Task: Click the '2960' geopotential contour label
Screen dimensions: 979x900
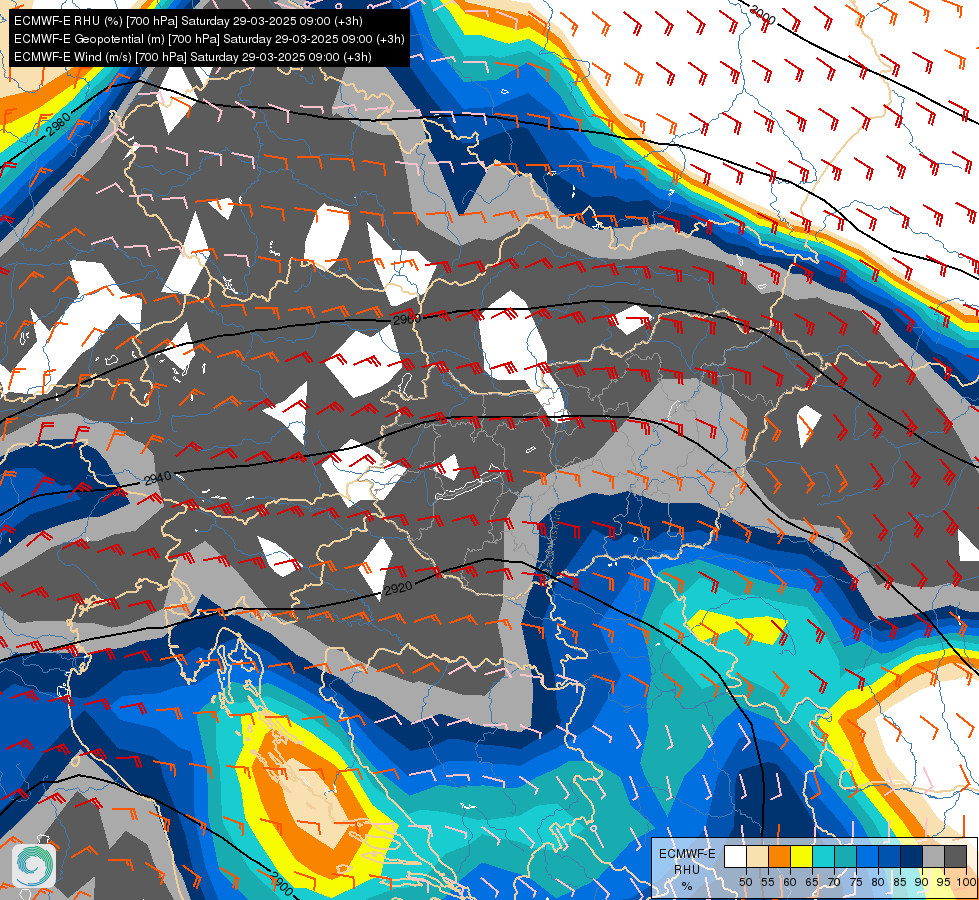Action: click(x=407, y=319)
